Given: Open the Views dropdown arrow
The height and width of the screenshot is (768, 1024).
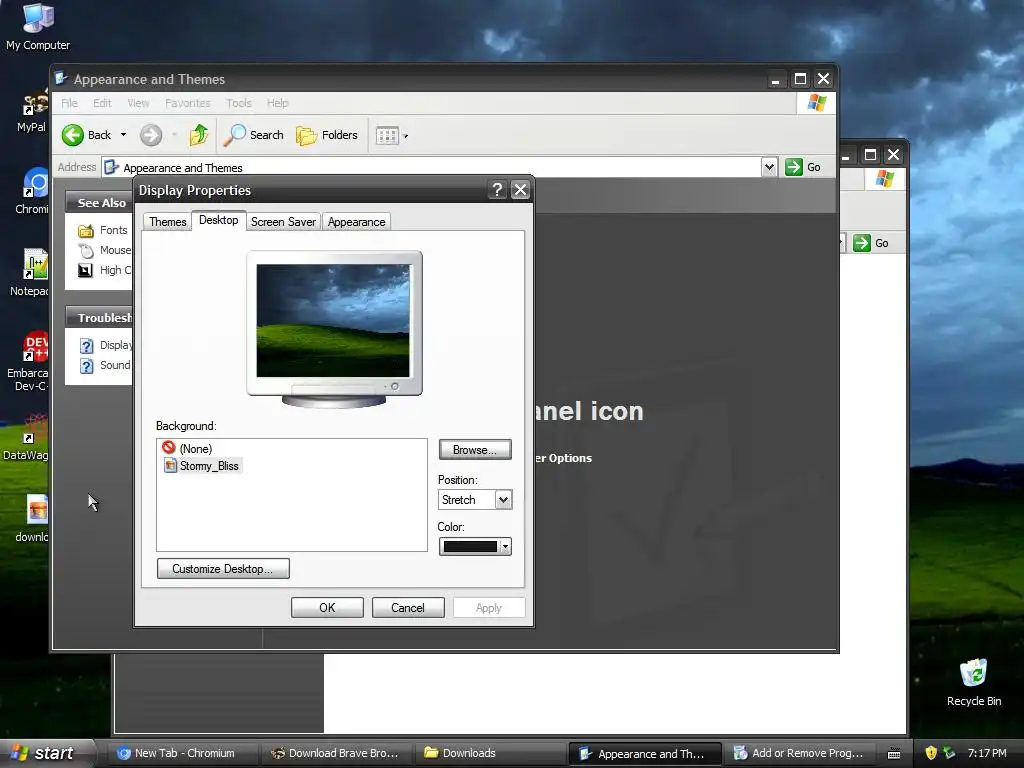Looking at the screenshot, I should (406, 136).
